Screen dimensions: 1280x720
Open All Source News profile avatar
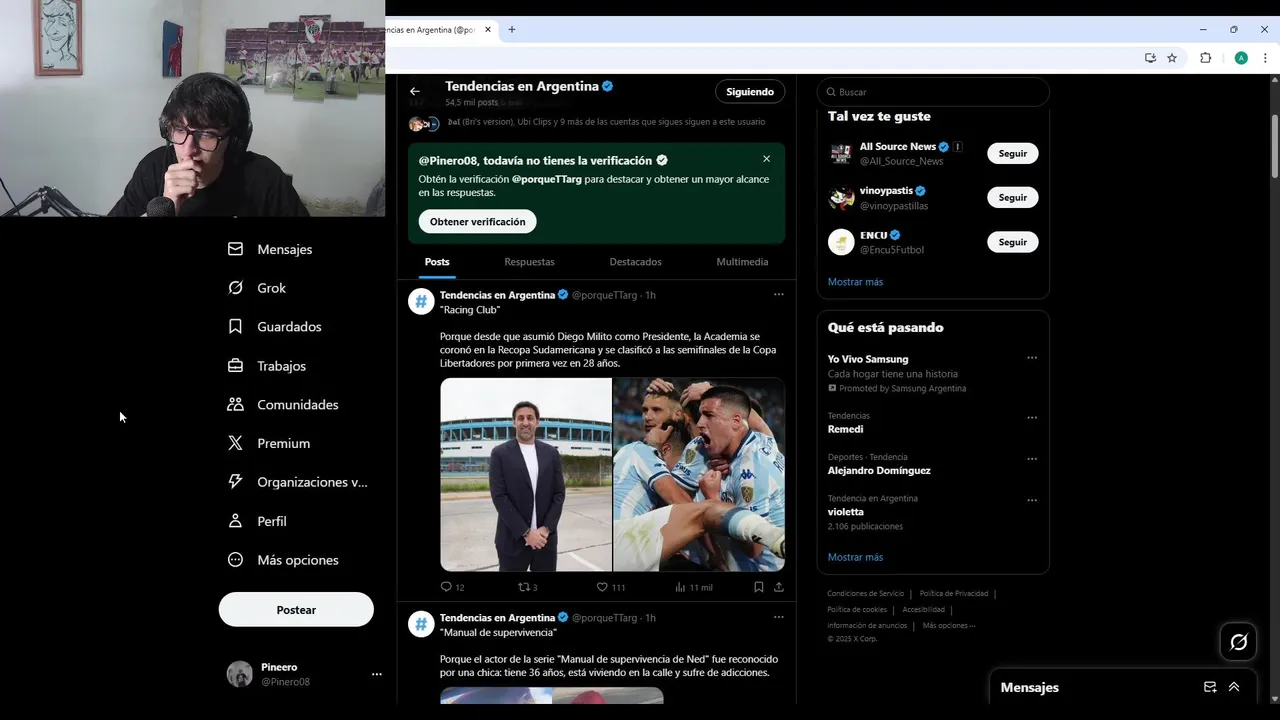[841, 153]
